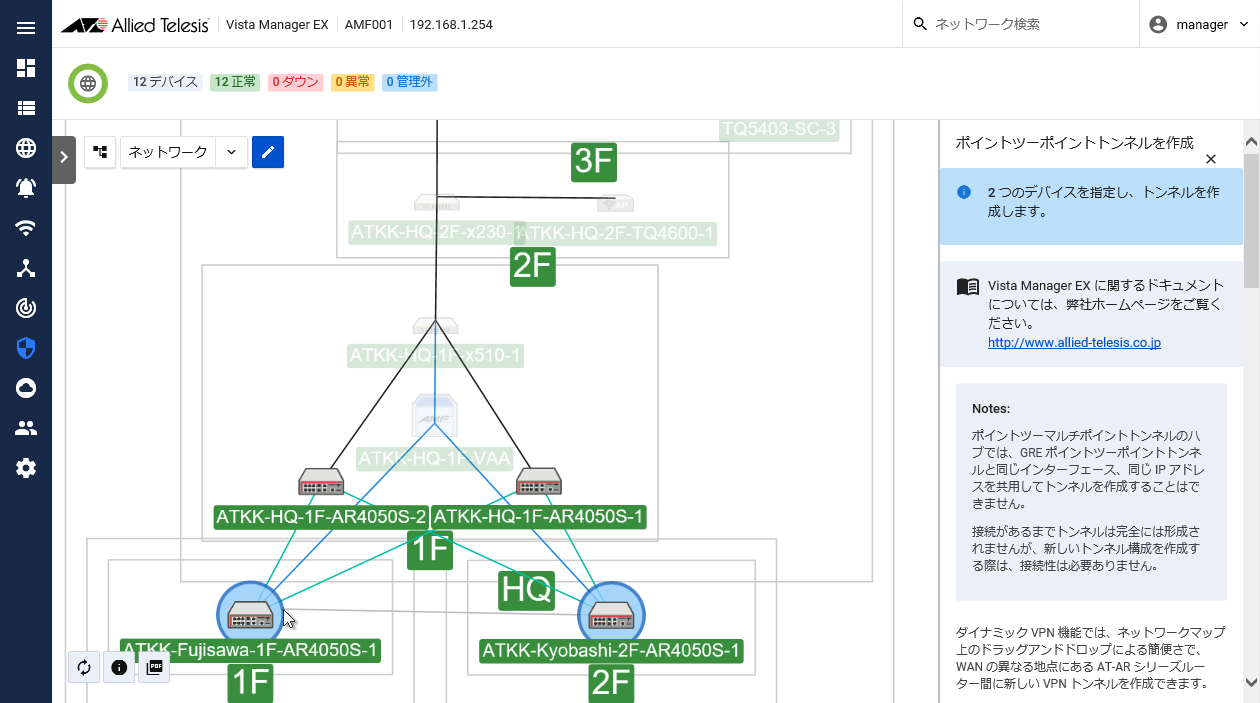Filter by the 0 ダウン status badge
The image size is (1260, 703).
point(295,82)
